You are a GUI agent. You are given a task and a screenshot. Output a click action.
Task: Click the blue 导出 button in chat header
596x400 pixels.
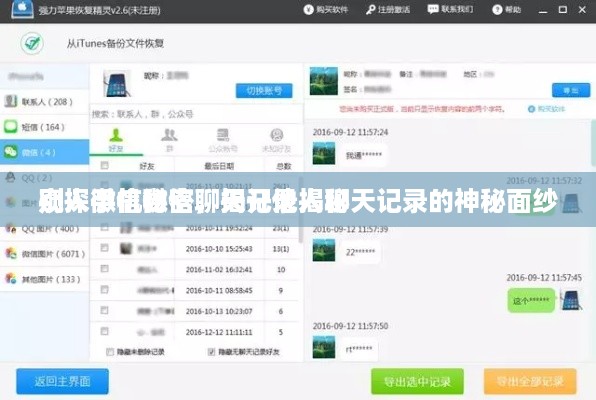click(571, 90)
